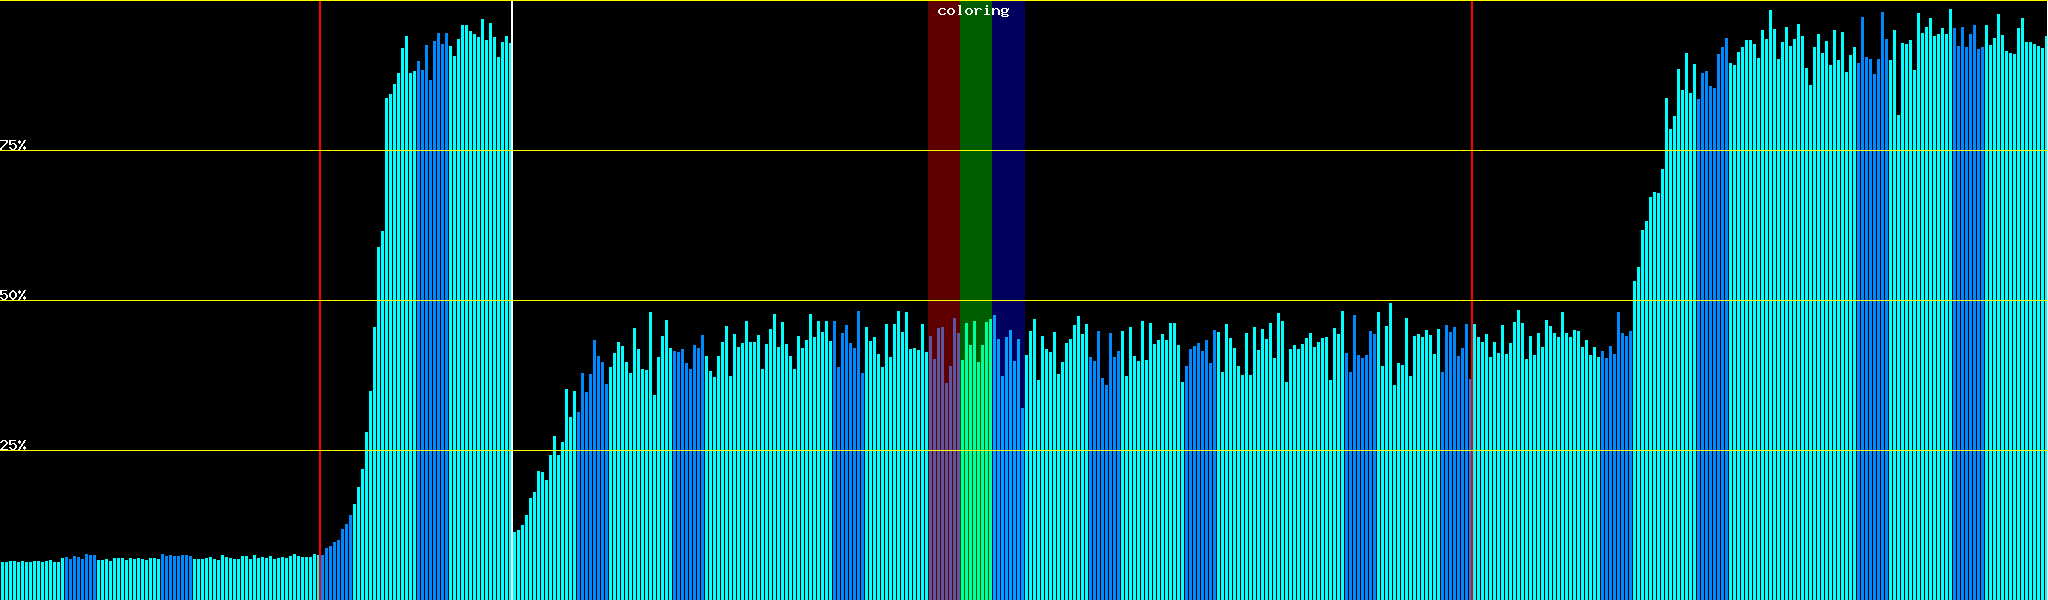The width and height of the screenshot is (2048, 600).
Task: Click the 25% axis label
Action: click(13, 445)
